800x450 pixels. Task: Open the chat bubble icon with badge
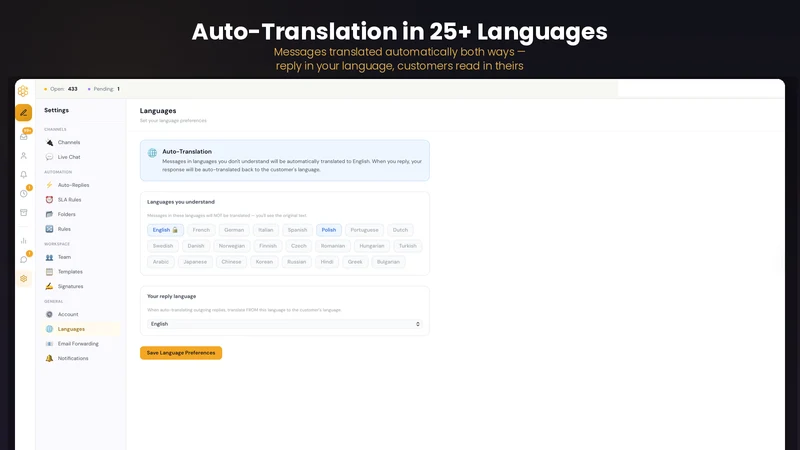(x=24, y=259)
